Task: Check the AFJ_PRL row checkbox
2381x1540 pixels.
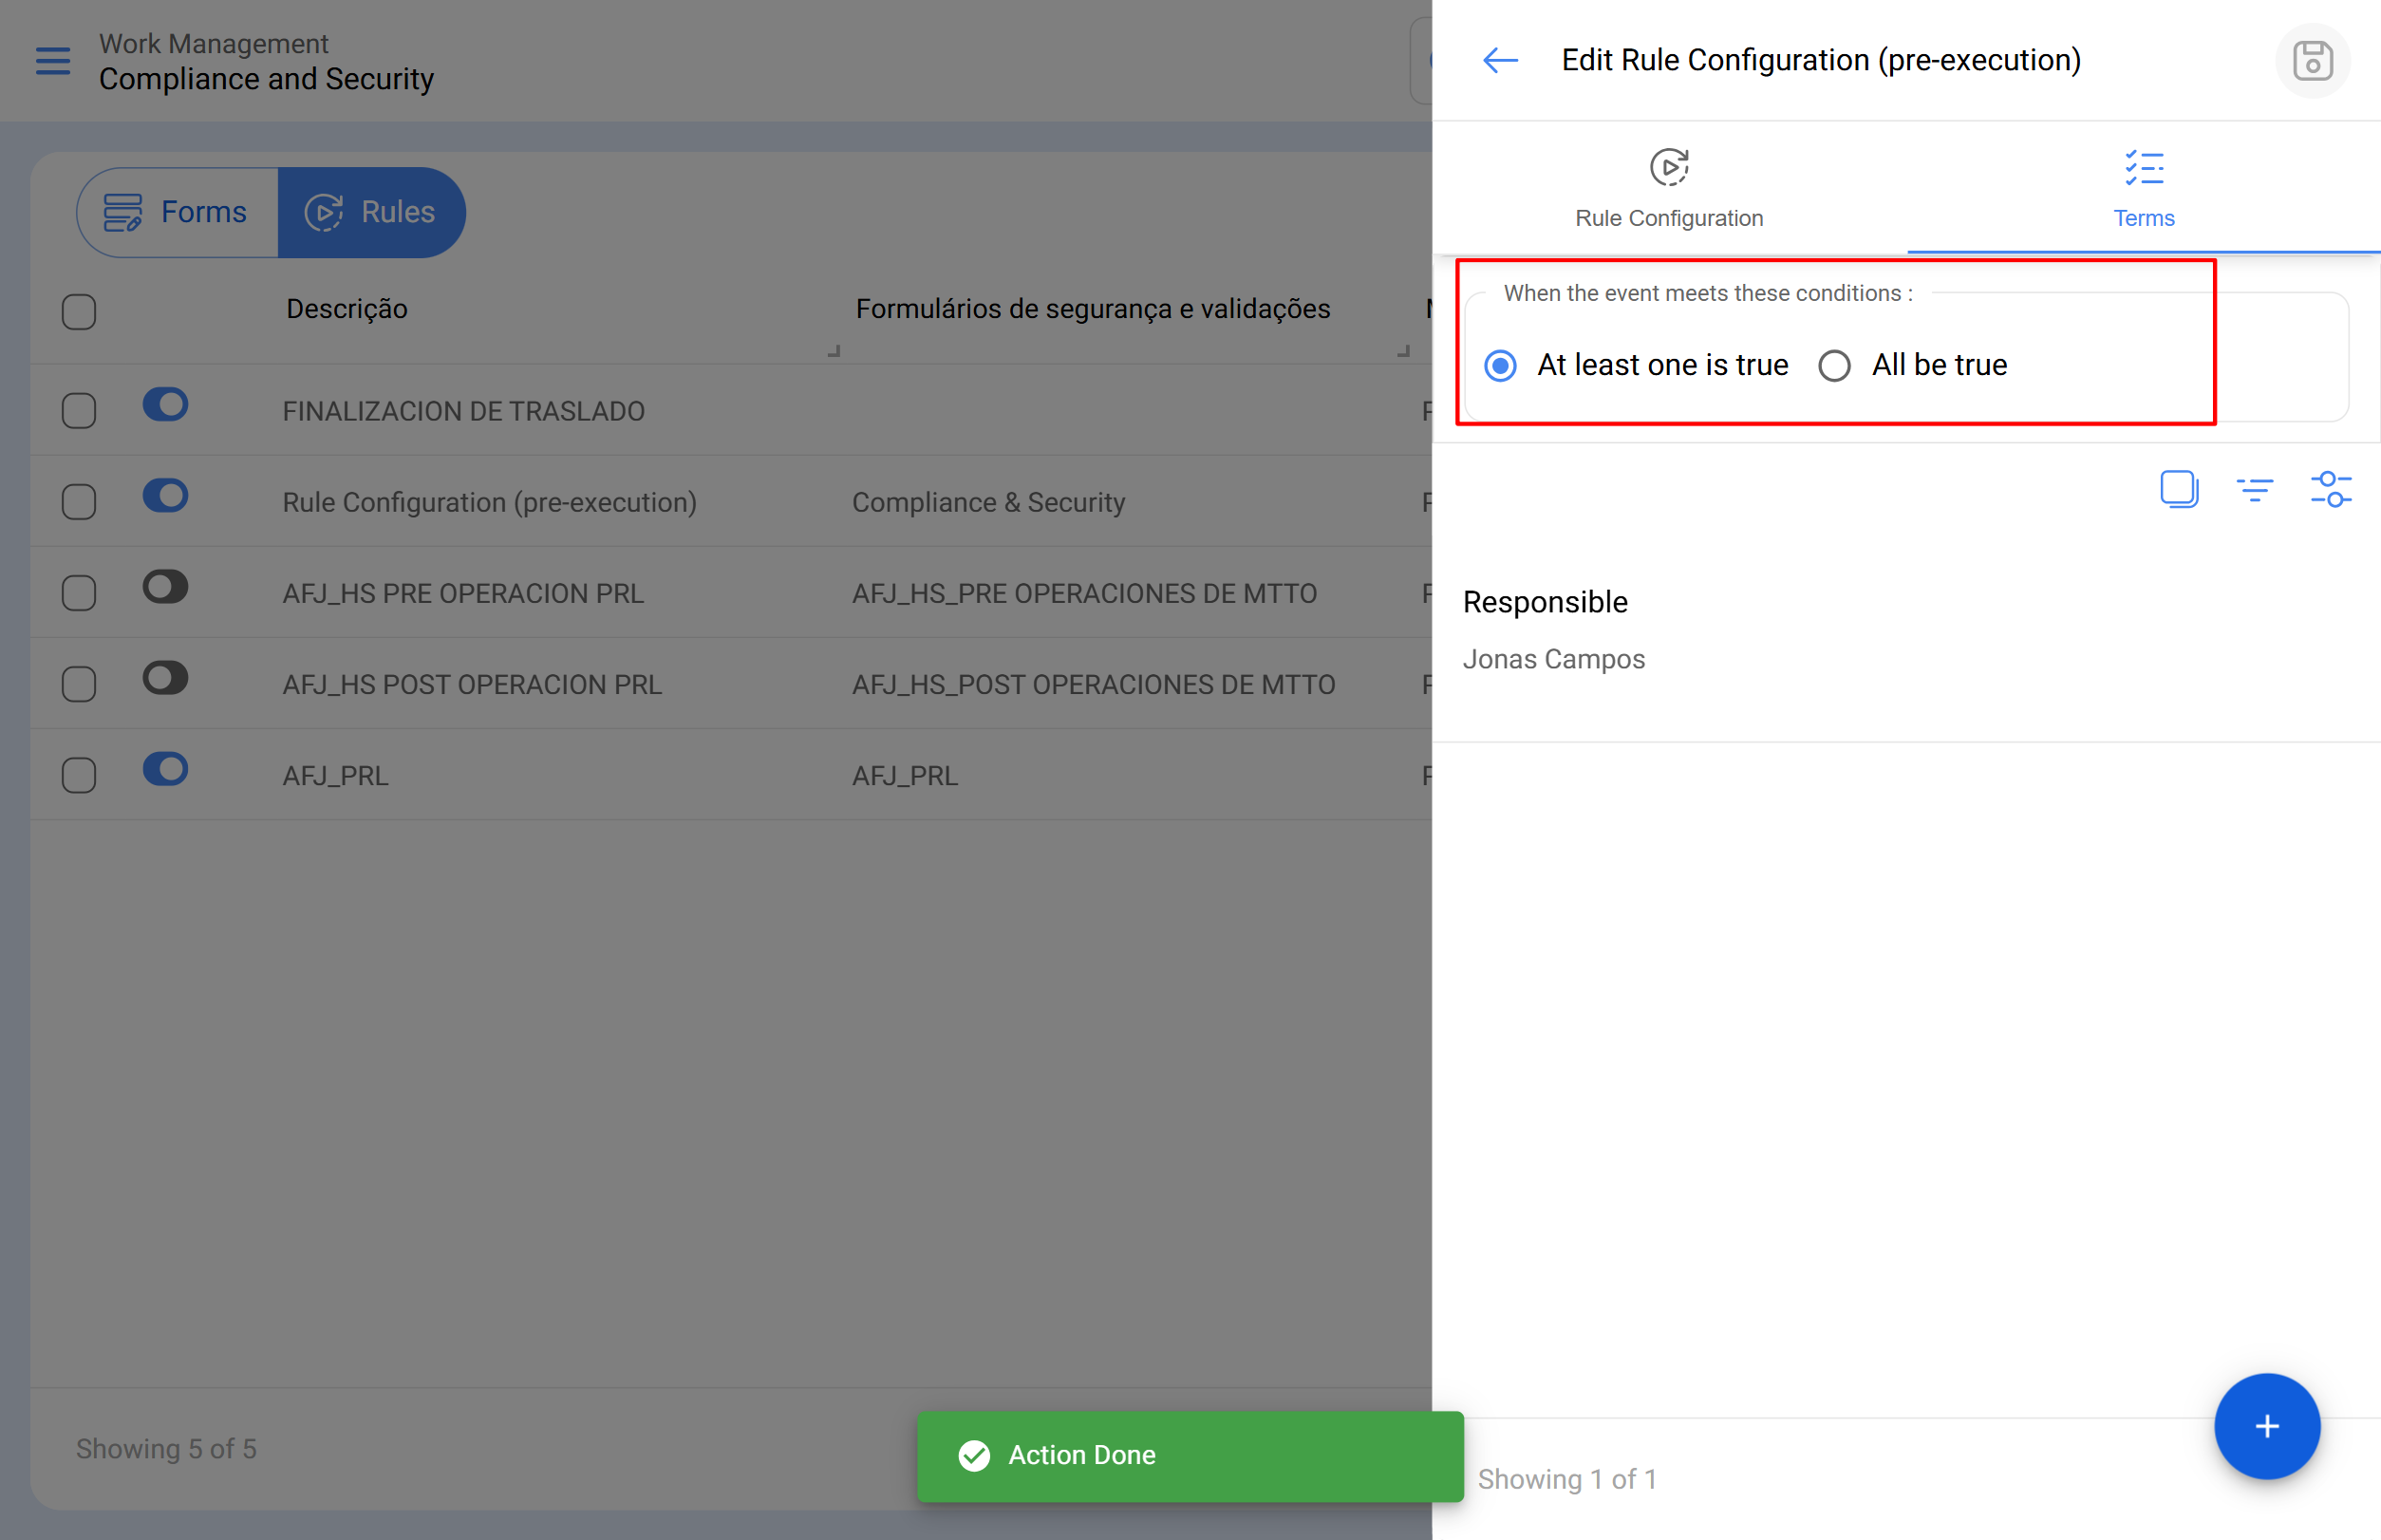Action: click(79, 775)
